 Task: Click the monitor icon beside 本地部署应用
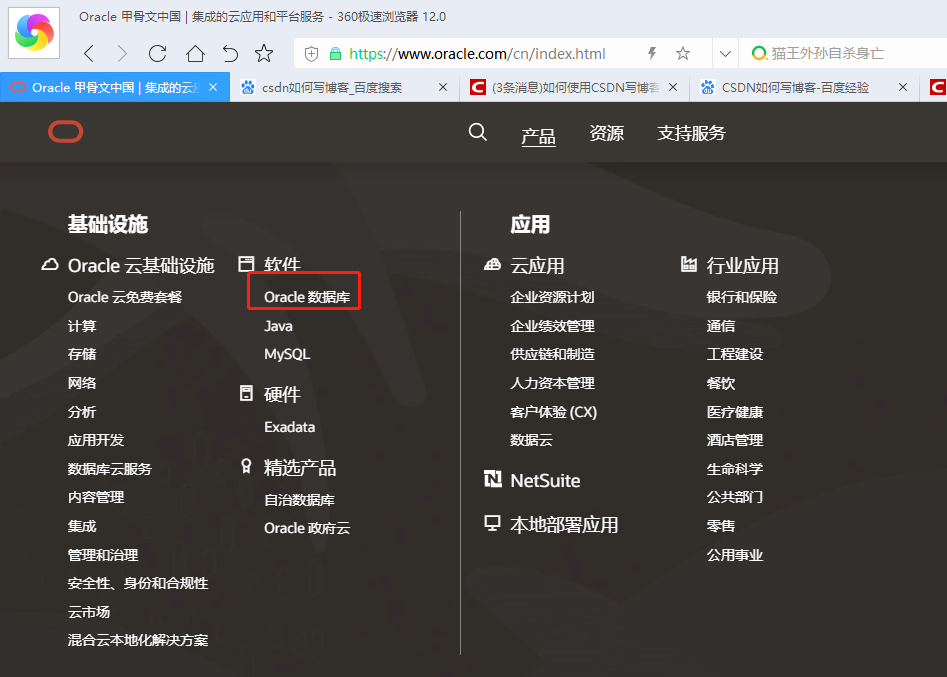click(x=492, y=522)
